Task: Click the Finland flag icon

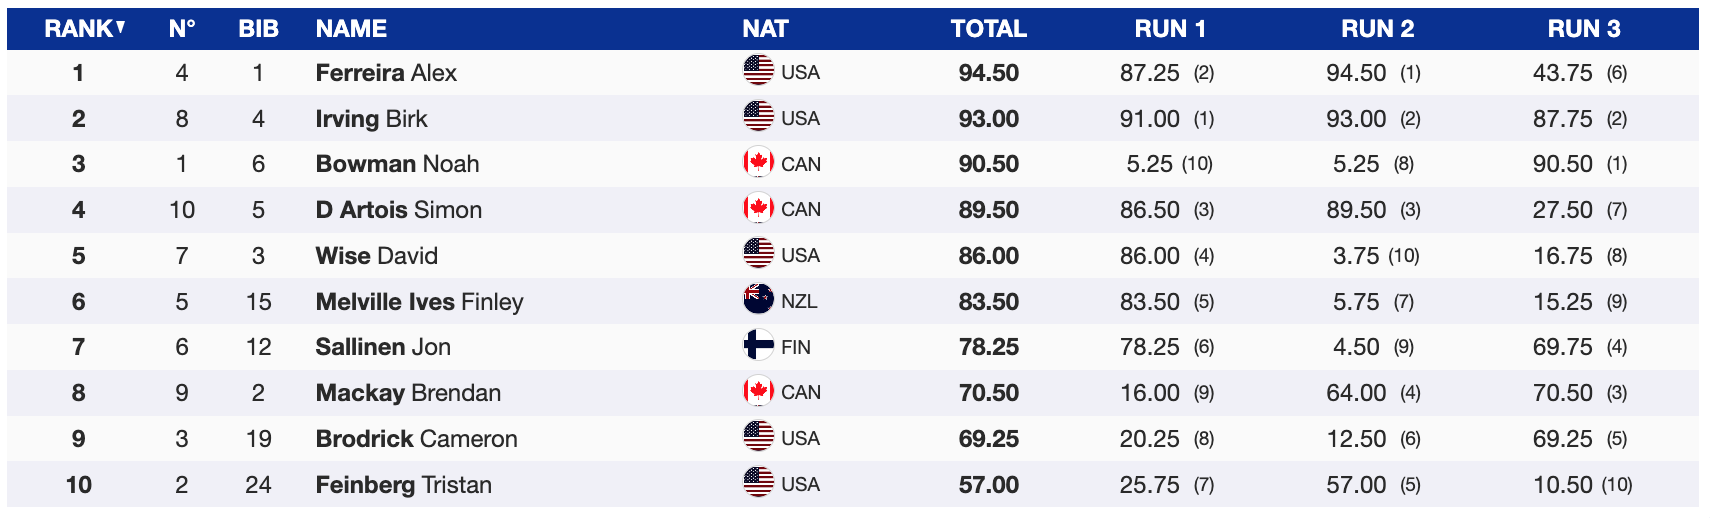Action: click(x=758, y=346)
